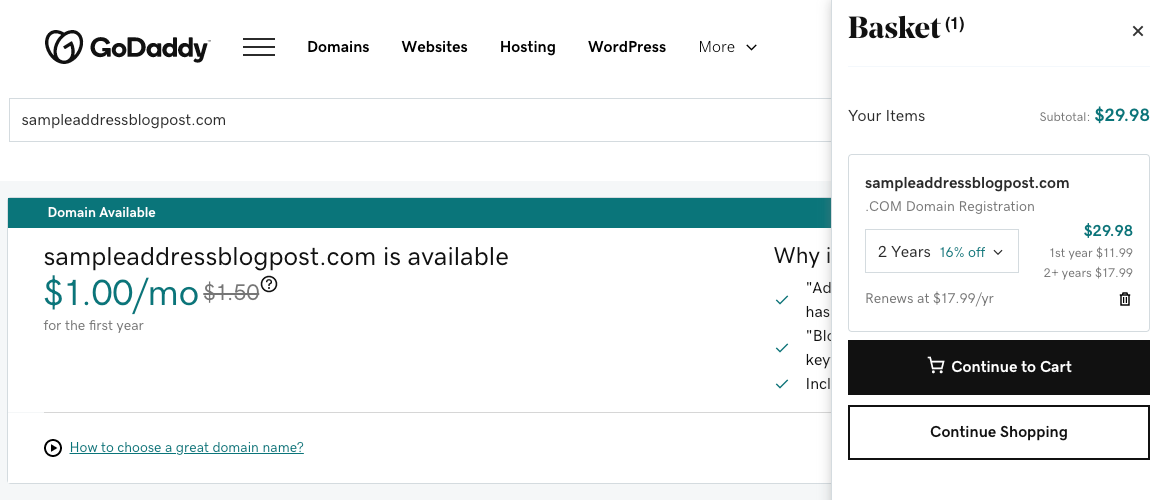This screenshot has height=500, width=1160.
Task: Click 'sampleaddressblogpost.com is available' heading
Action: (x=276, y=257)
